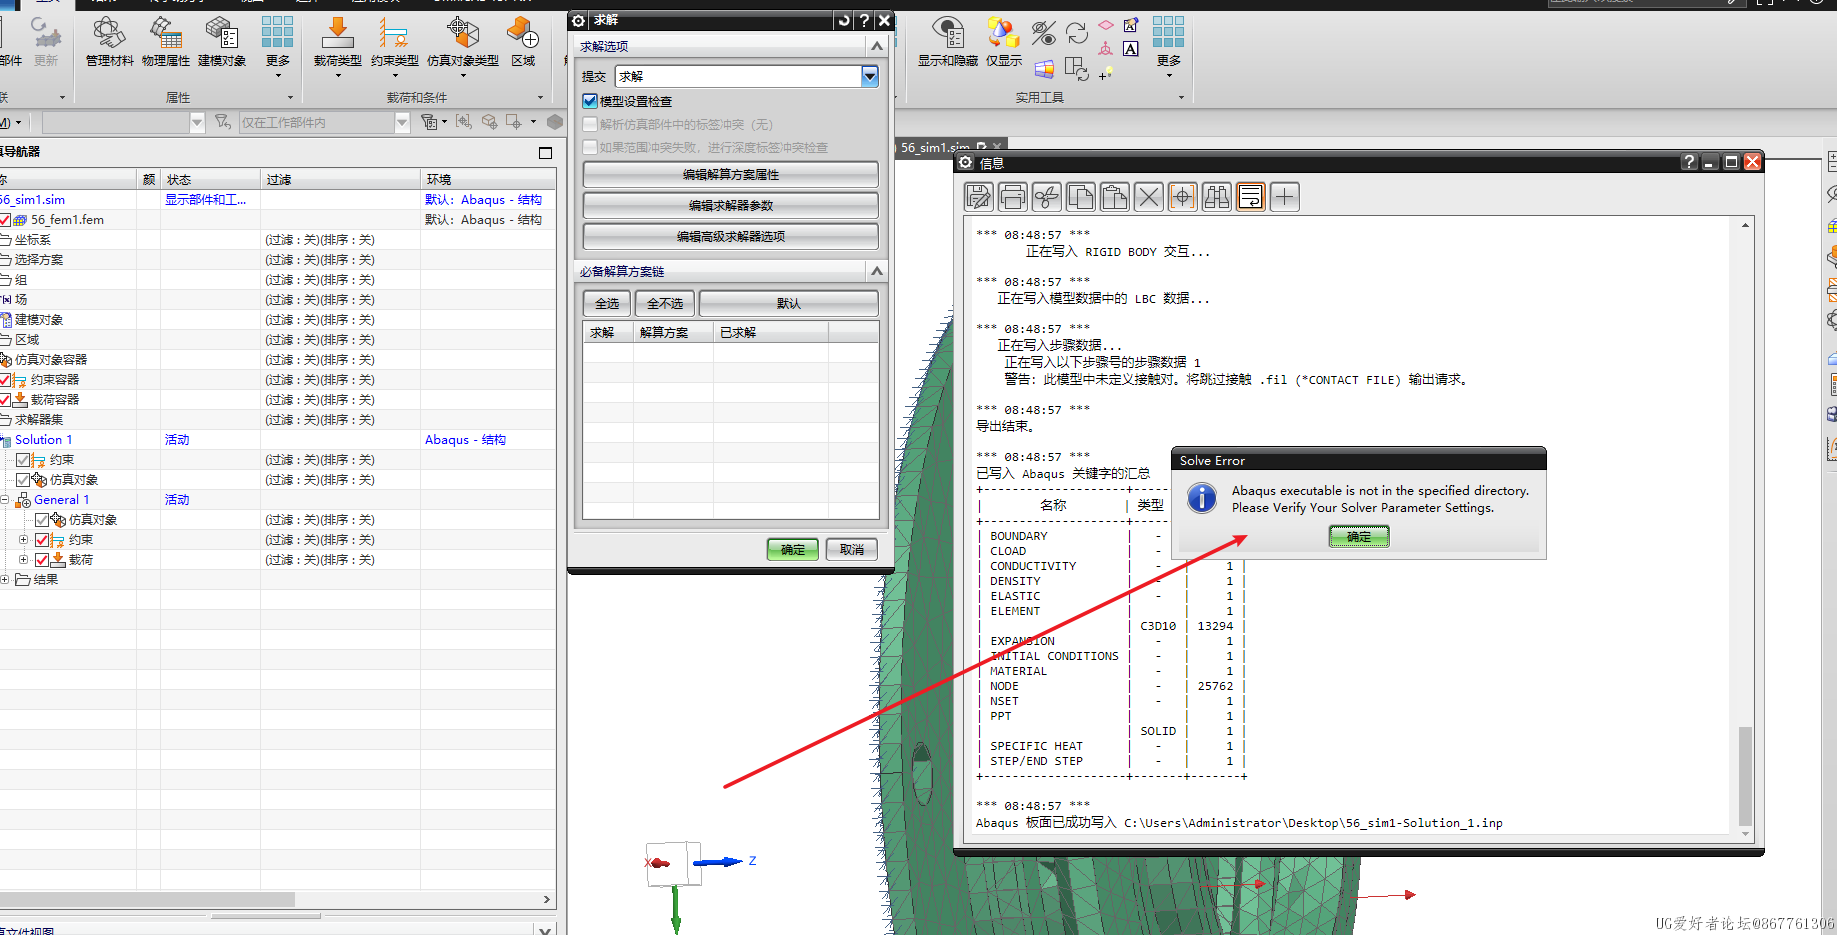Click 编辑高级求解器选项 button
Viewport: 1837px width, 935px height.
[x=731, y=237]
